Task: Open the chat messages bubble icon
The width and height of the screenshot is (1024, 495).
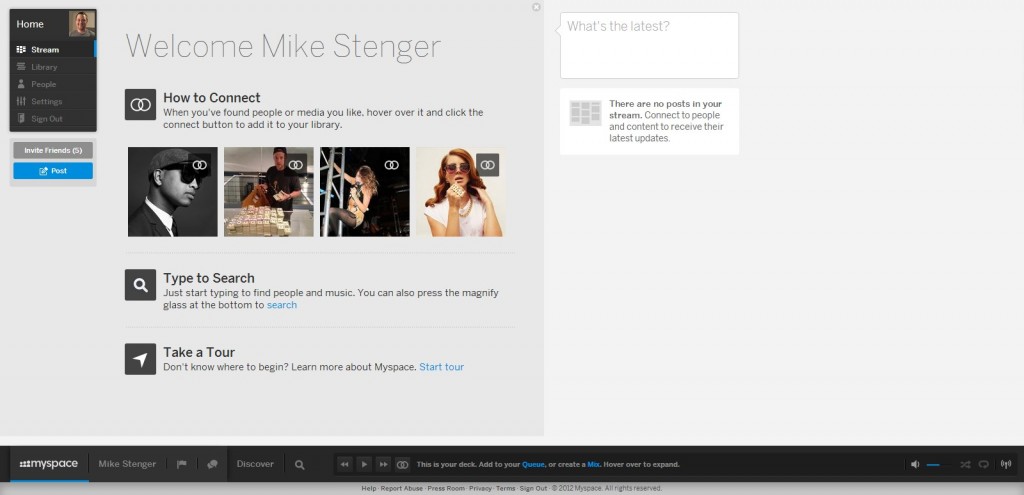Action: click(x=212, y=464)
